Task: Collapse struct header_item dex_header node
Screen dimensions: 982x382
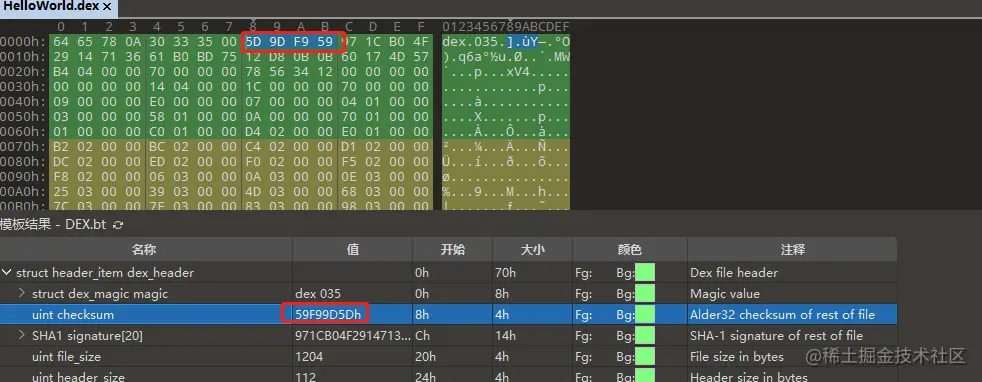Action: tap(7, 273)
